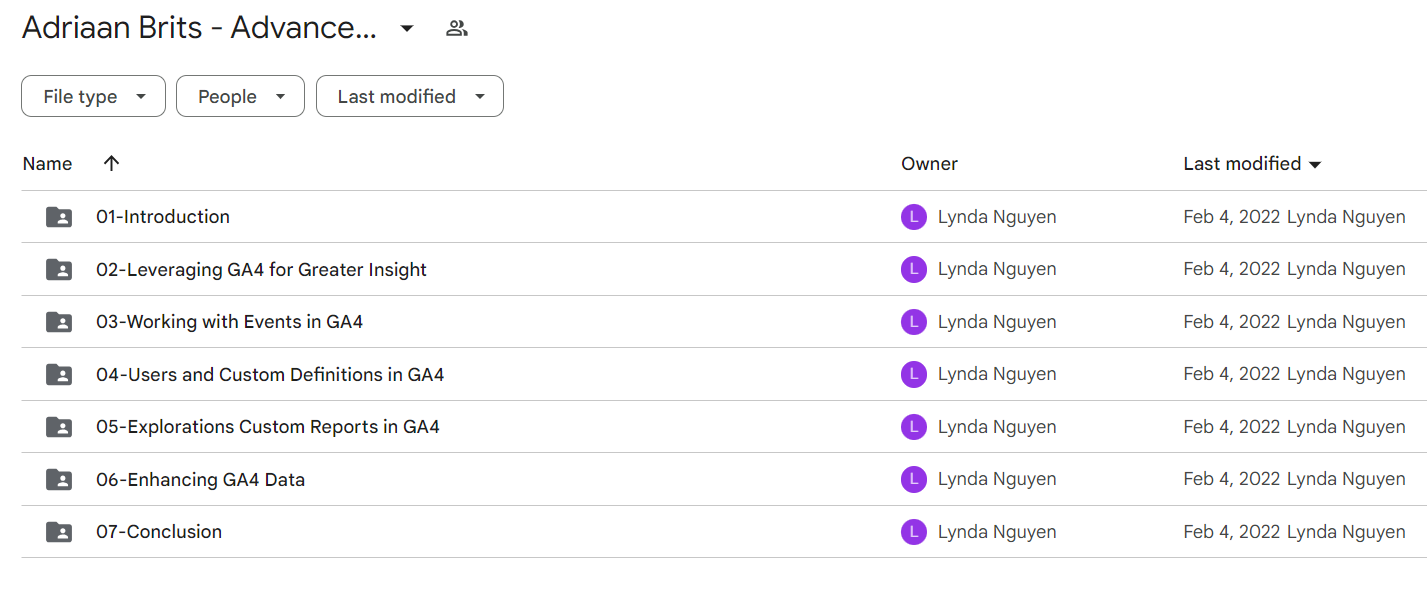Open the People filter dropdown

[240, 96]
